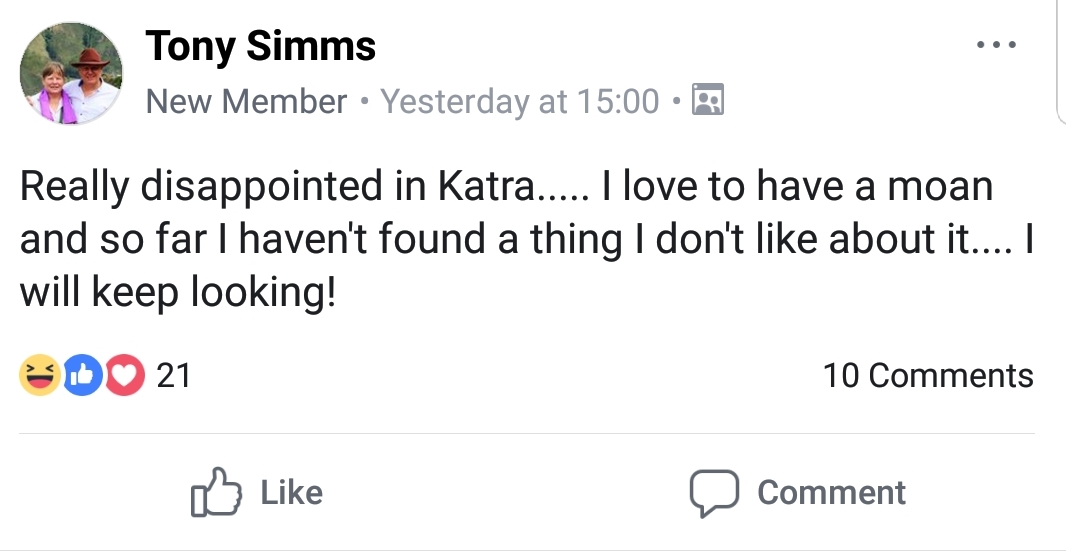Image resolution: width=1066 pixels, height=557 pixels.
Task: Open the 10 Comments link
Action: coord(927,376)
